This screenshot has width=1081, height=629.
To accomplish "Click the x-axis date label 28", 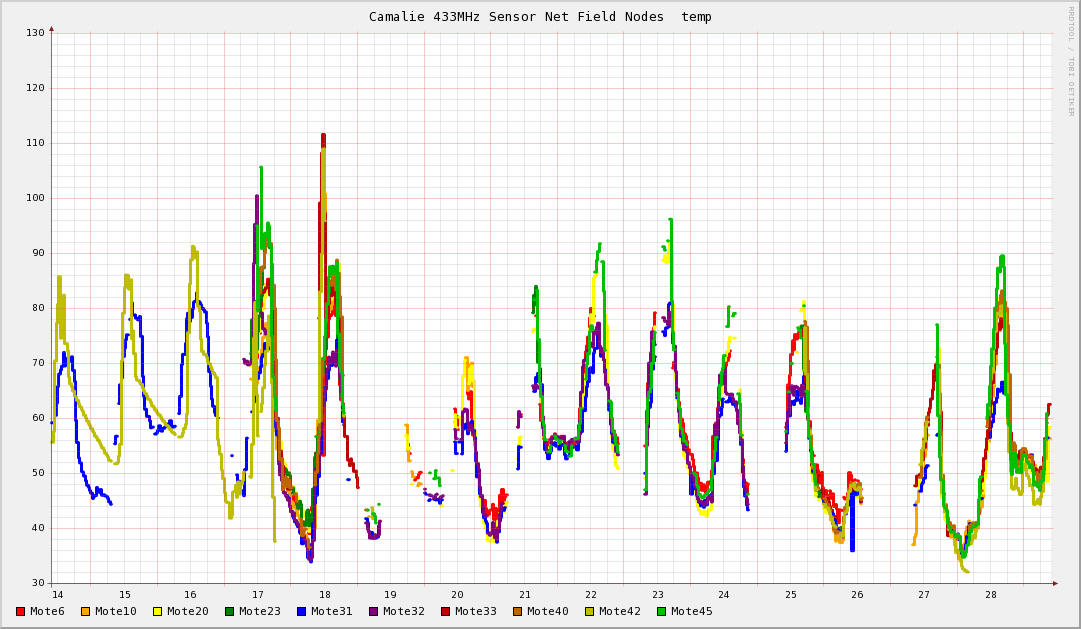I will (991, 594).
